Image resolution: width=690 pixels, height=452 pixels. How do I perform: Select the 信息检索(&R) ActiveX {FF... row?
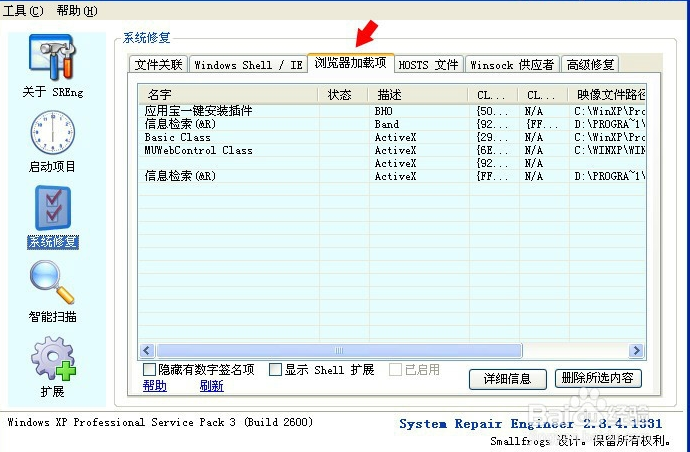[x=392, y=176]
